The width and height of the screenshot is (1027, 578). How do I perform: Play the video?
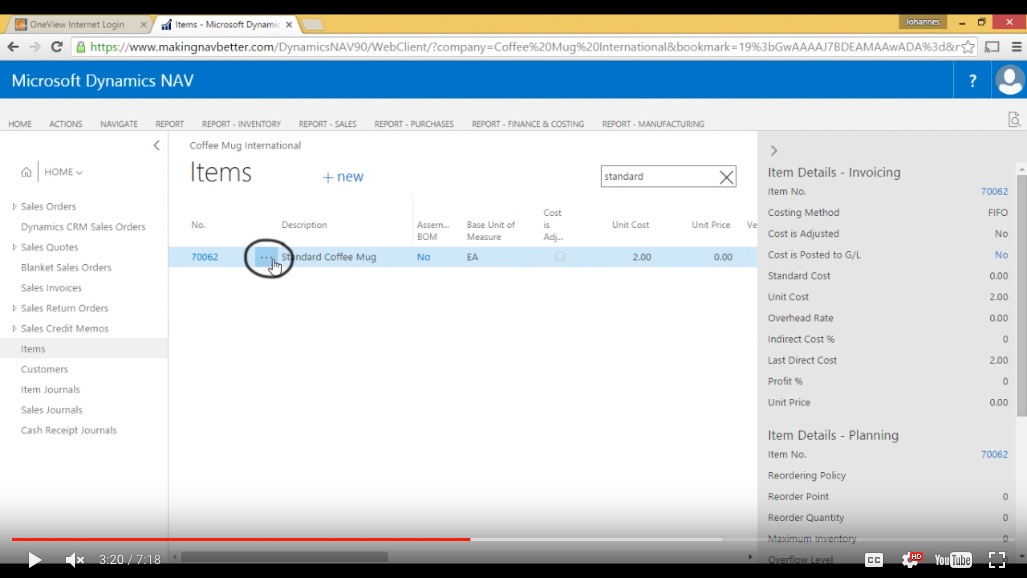tap(34, 560)
